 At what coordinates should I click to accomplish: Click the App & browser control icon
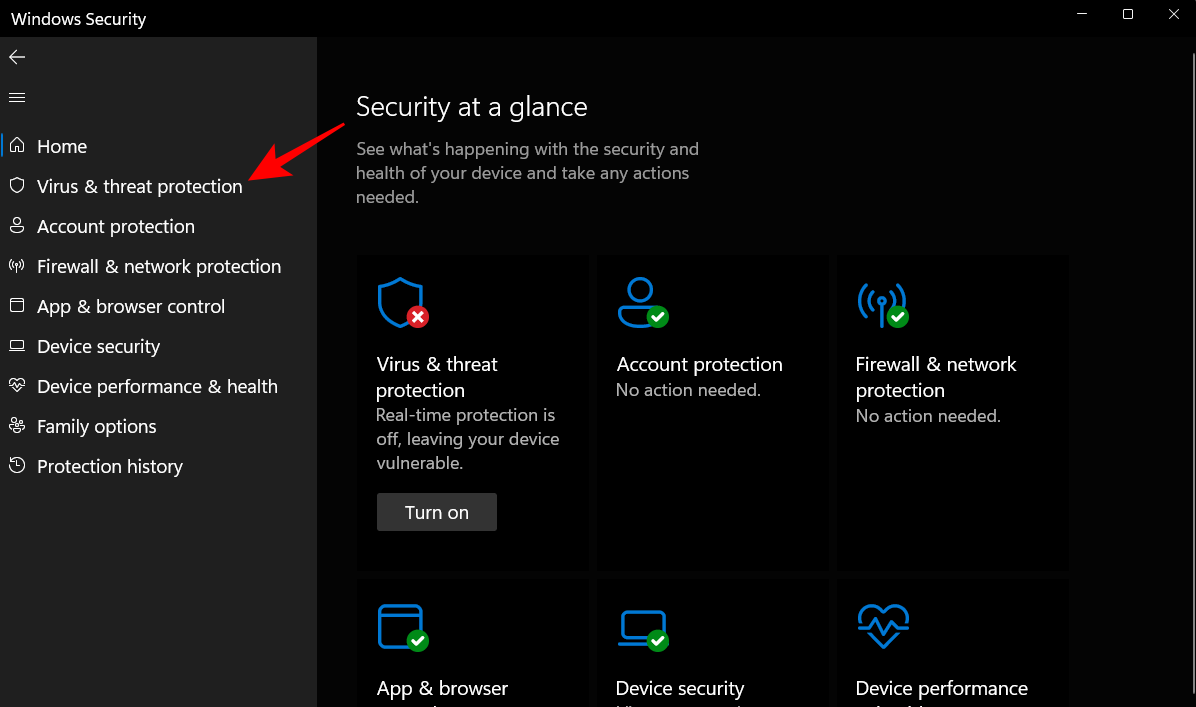17,306
